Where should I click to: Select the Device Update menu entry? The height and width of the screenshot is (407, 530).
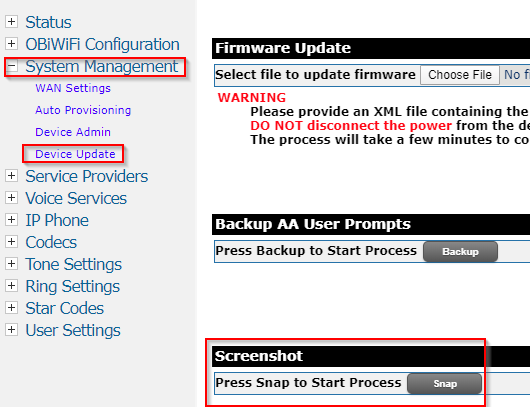point(75,154)
